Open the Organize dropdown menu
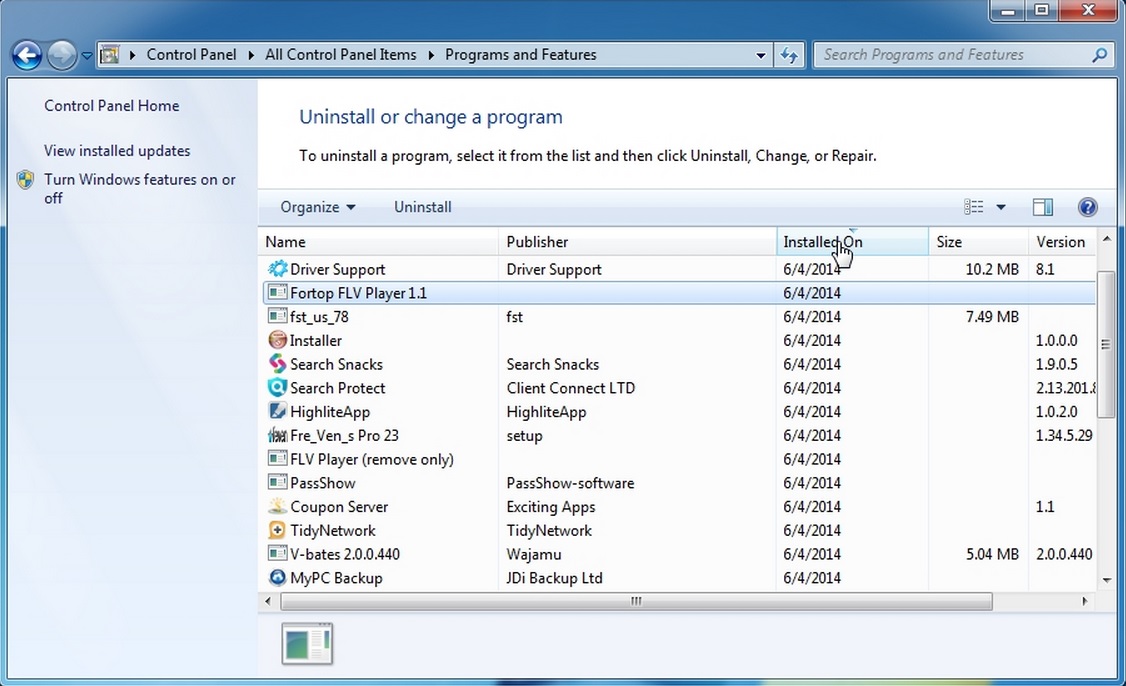1126x686 pixels. pos(317,207)
